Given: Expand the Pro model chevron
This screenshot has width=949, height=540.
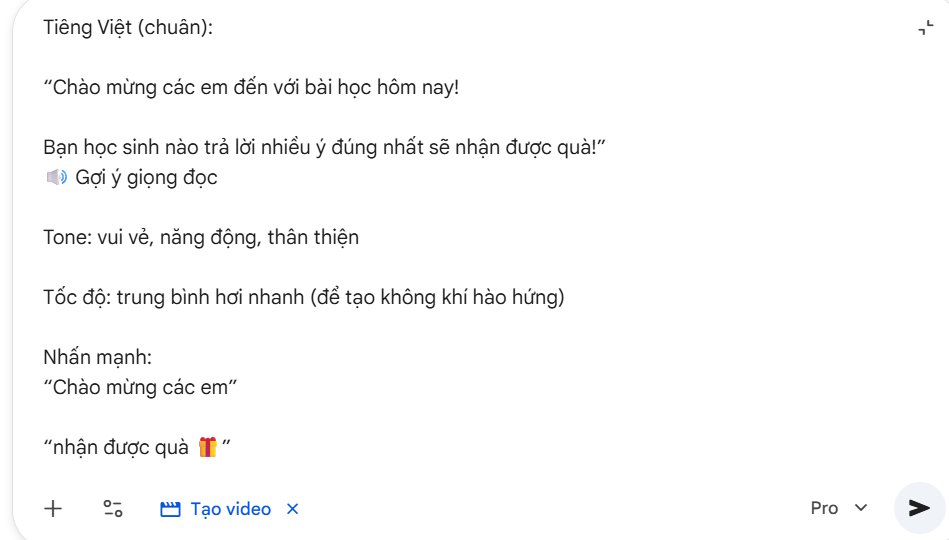Looking at the screenshot, I should pyautogui.click(x=861, y=508).
